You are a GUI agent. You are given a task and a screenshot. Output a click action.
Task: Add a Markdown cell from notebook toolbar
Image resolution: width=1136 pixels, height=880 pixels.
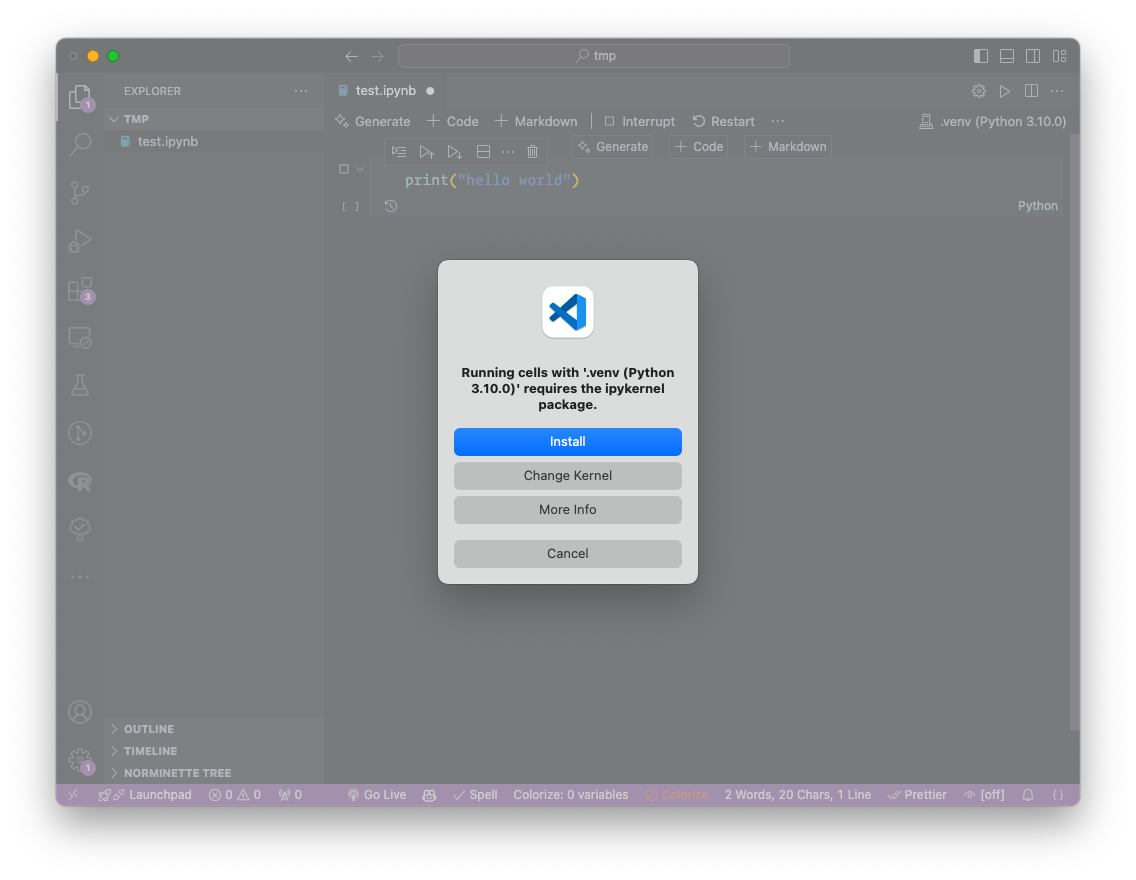(x=536, y=121)
